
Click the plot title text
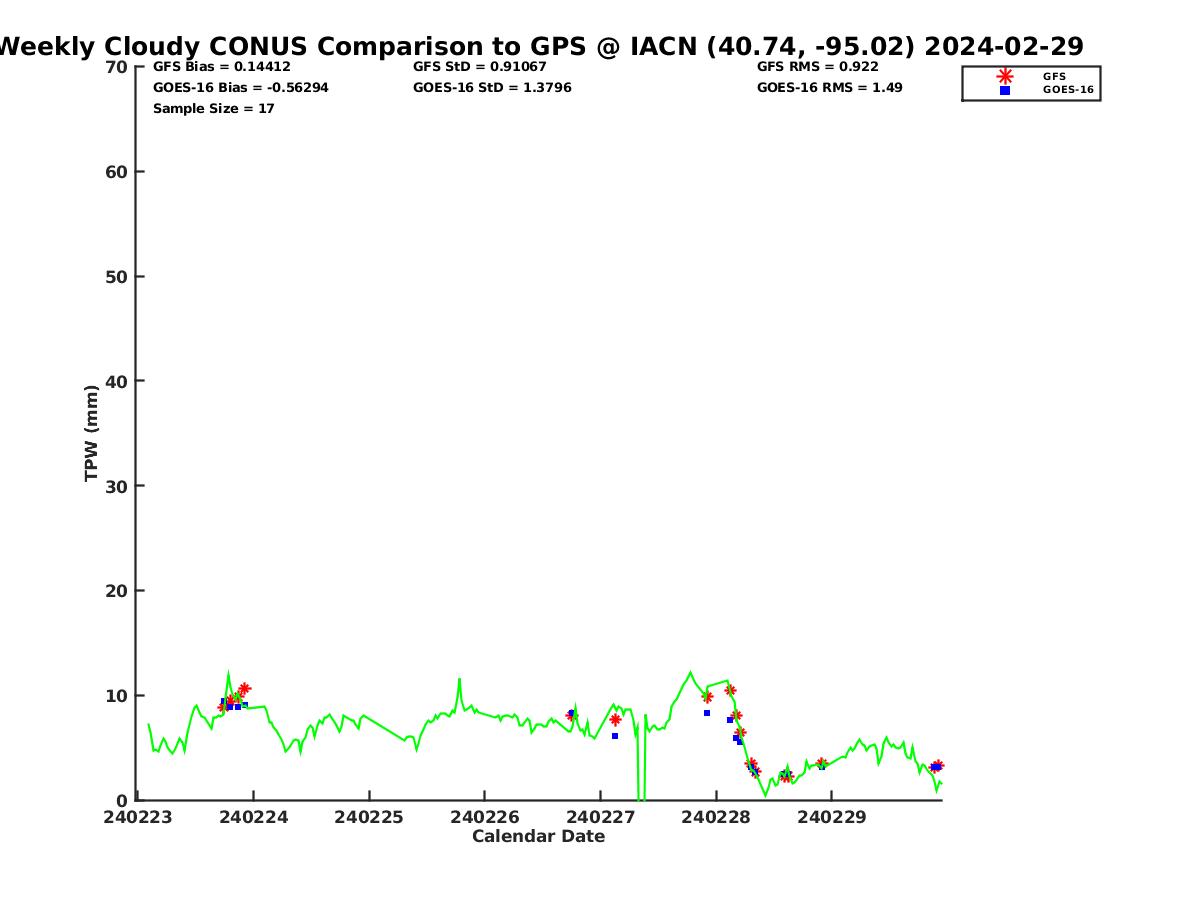pyautogui.click(x=540, y=46)
